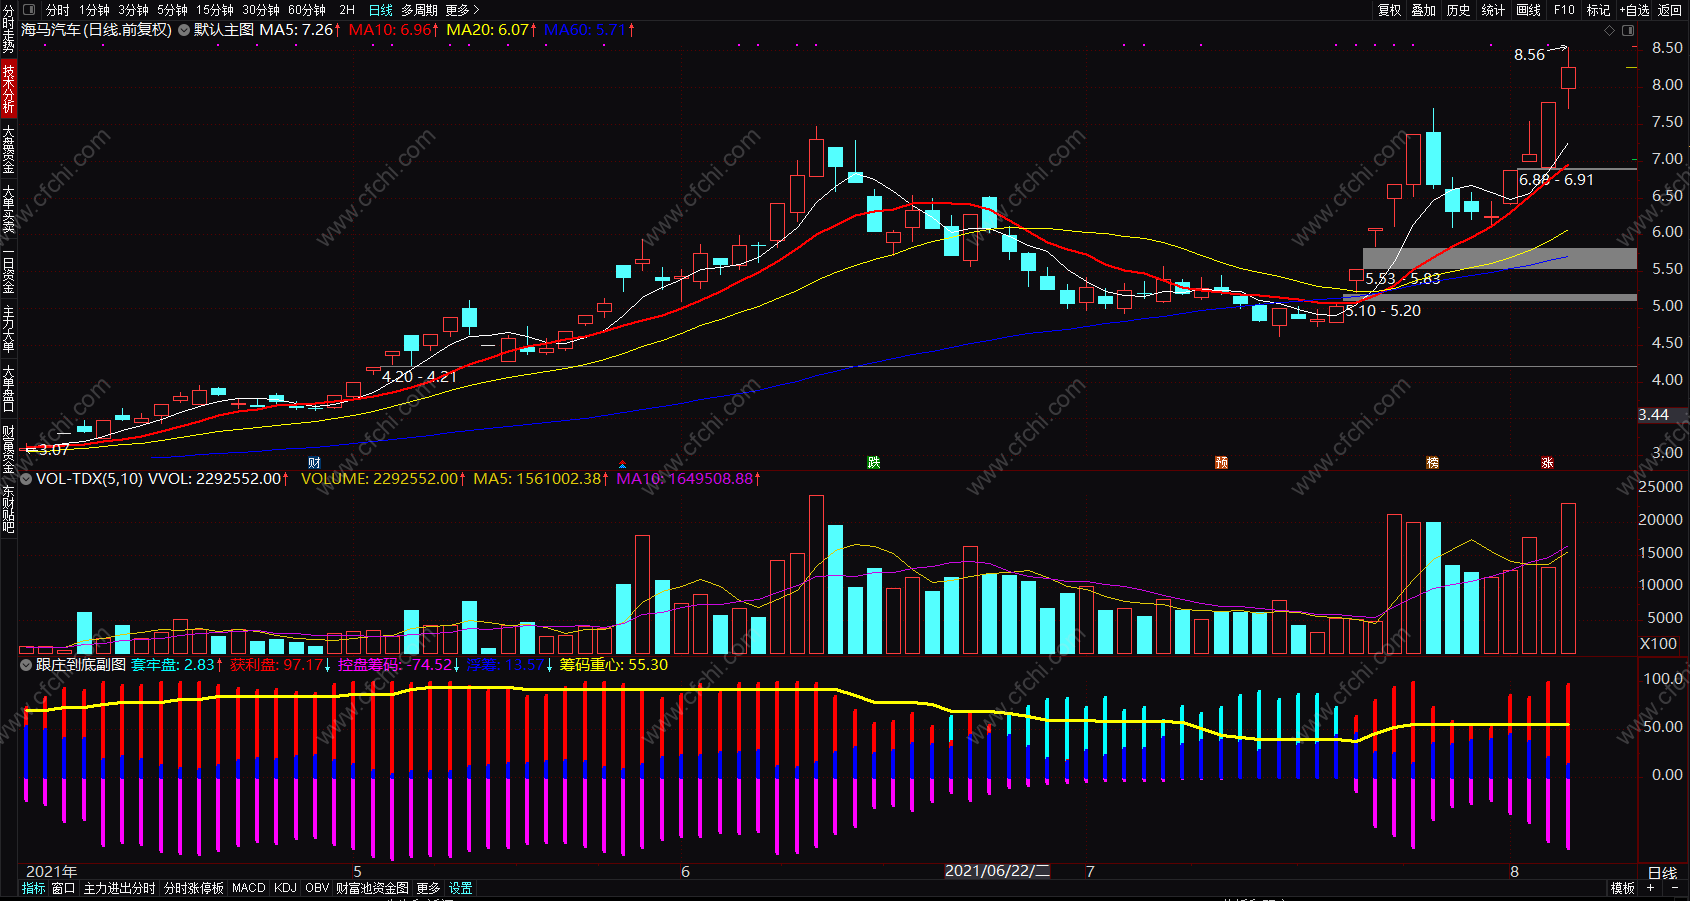Open the 跟庄到底副图 indicator dropdown arrow

[26, 665]
